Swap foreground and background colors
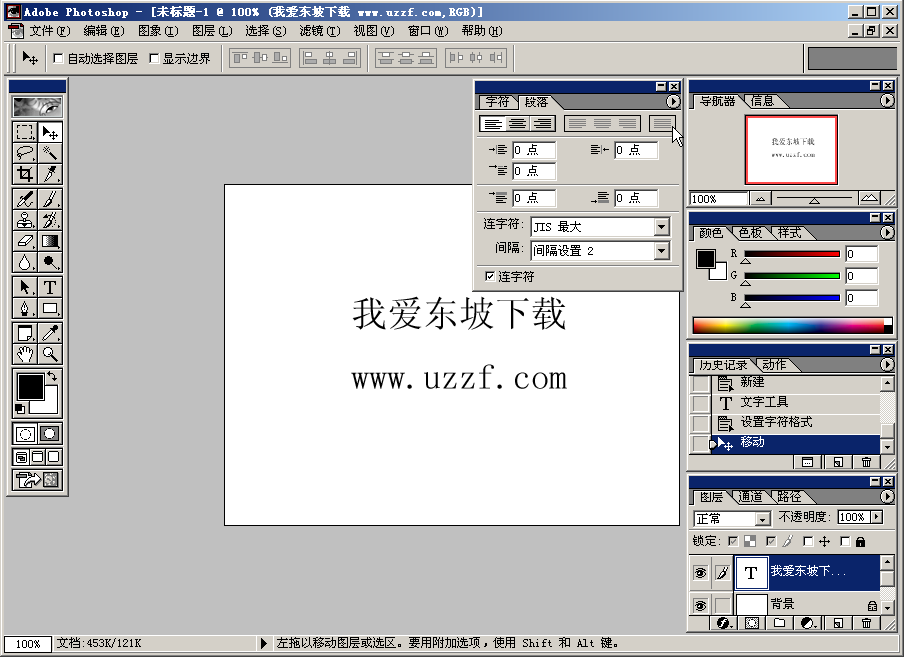 (52, 376)
